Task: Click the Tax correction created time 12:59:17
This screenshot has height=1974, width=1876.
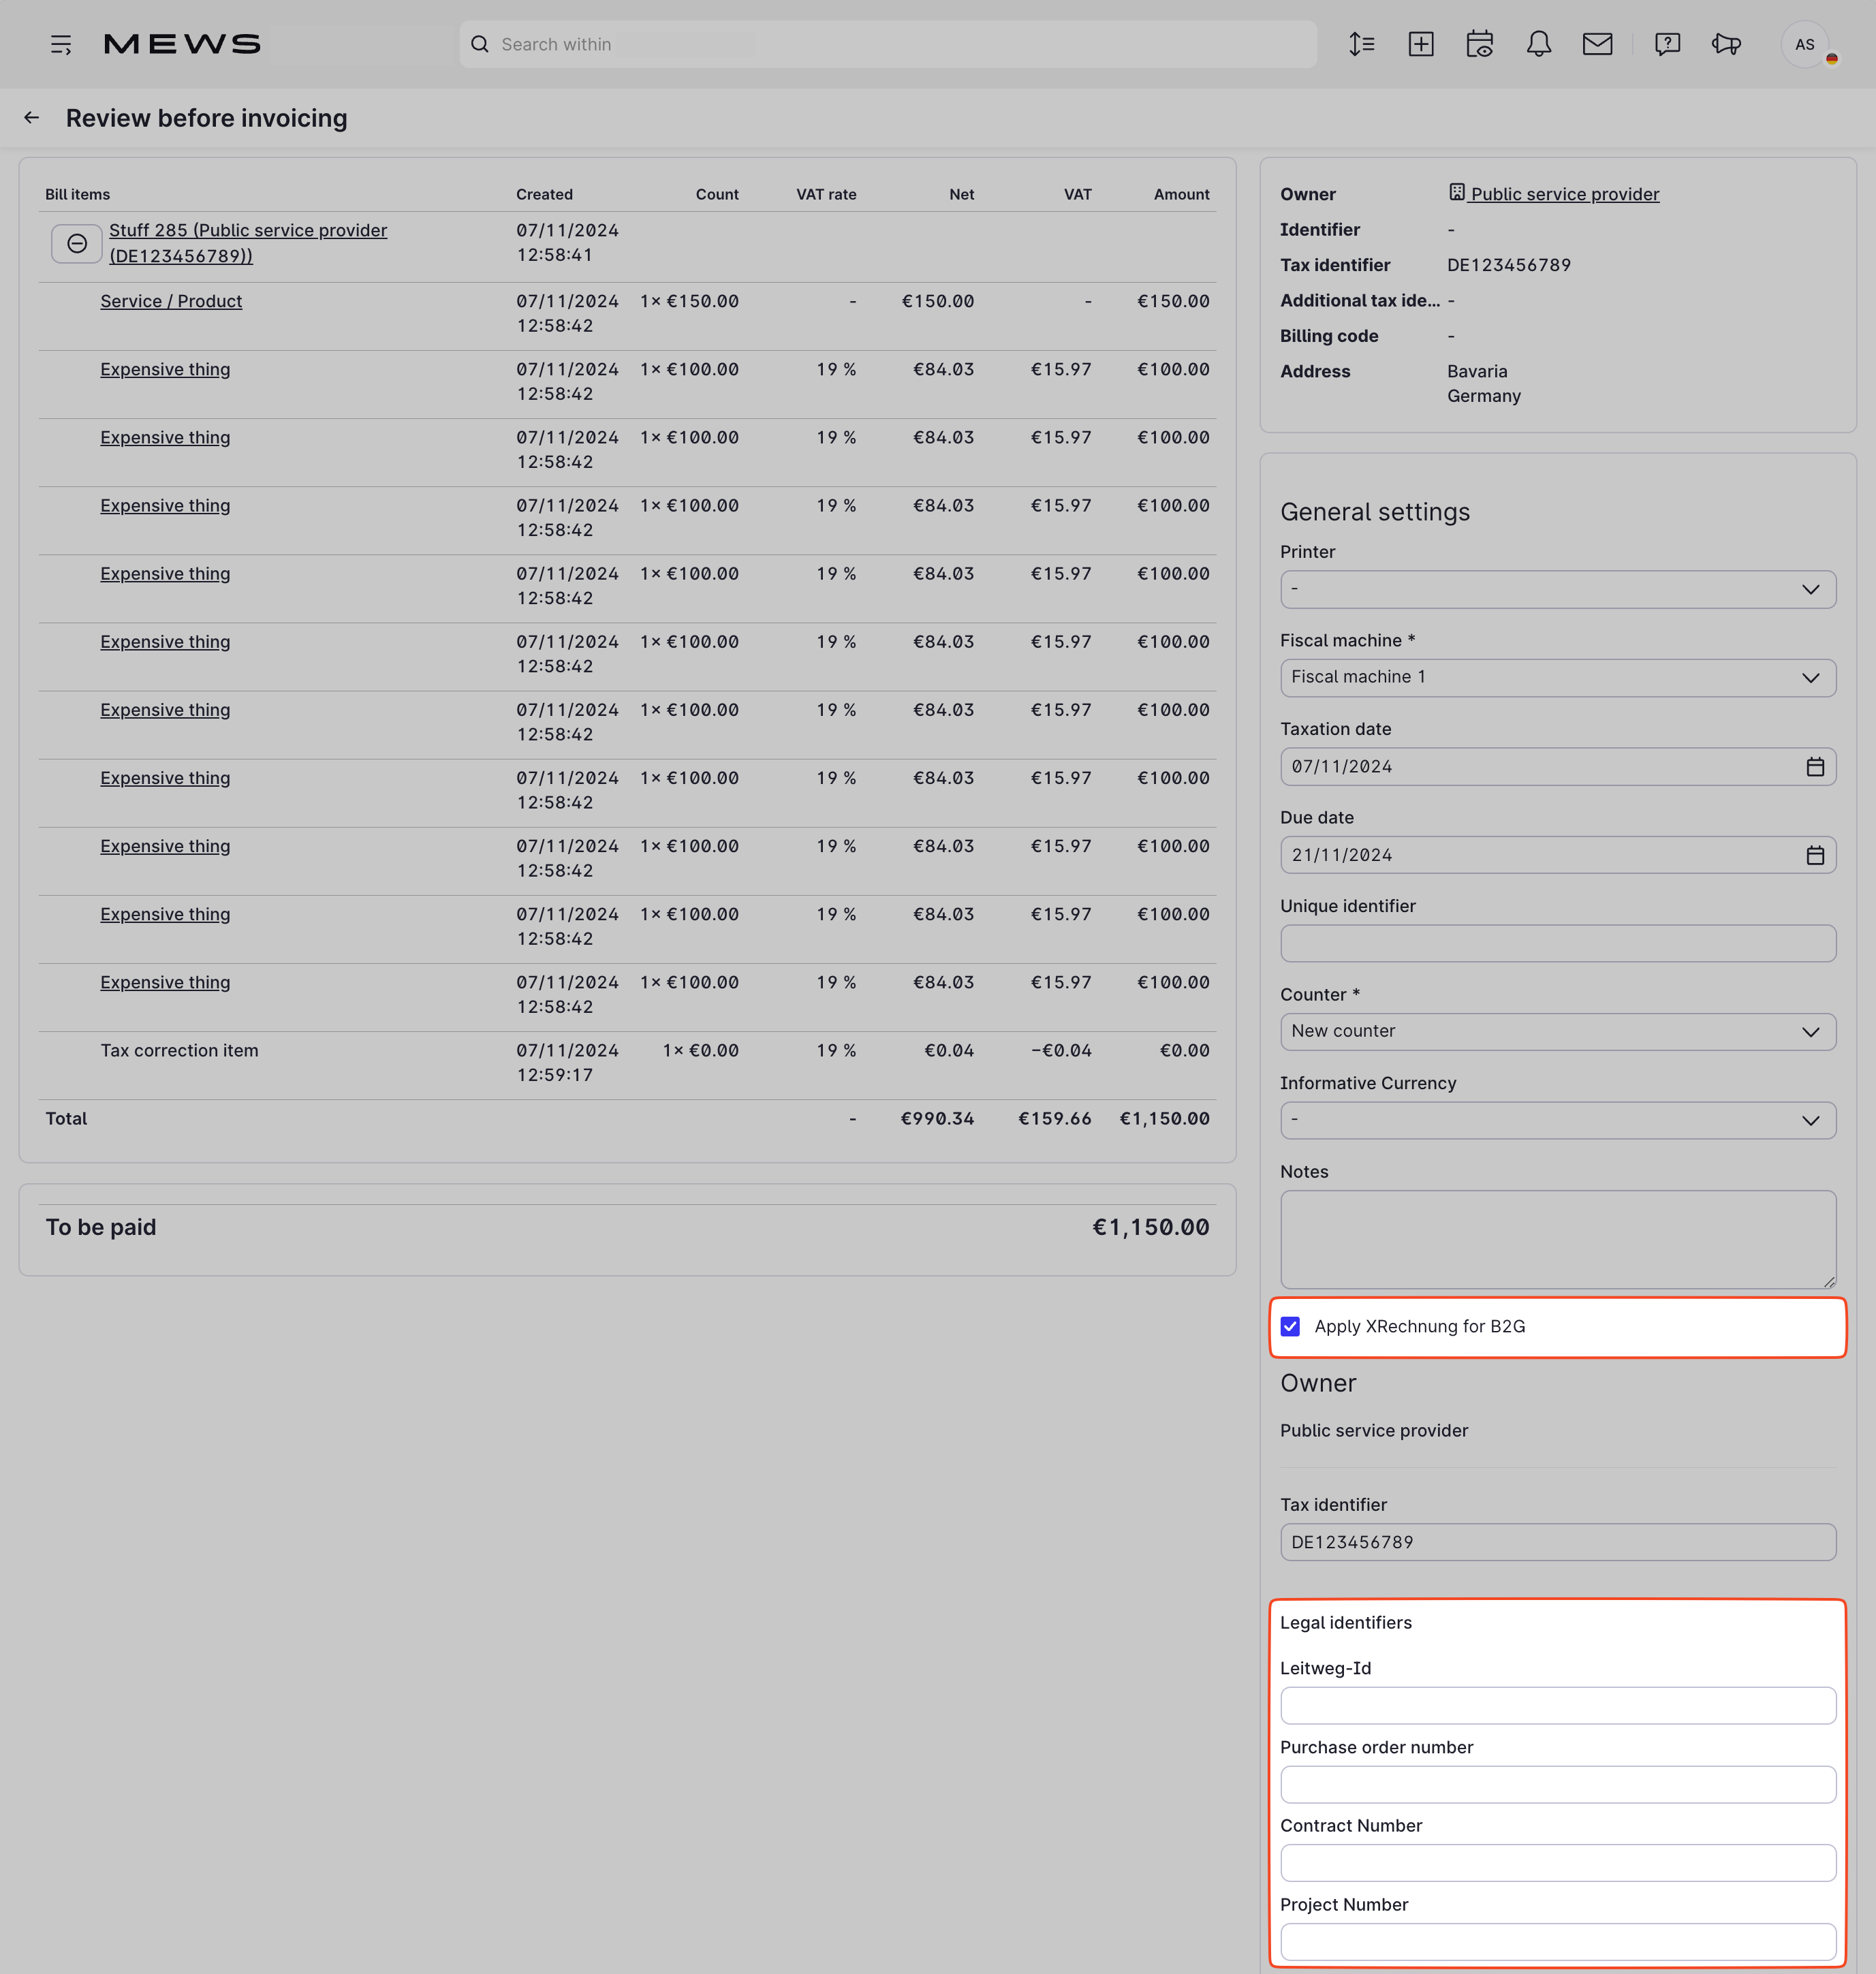Action: [555, 1075]
